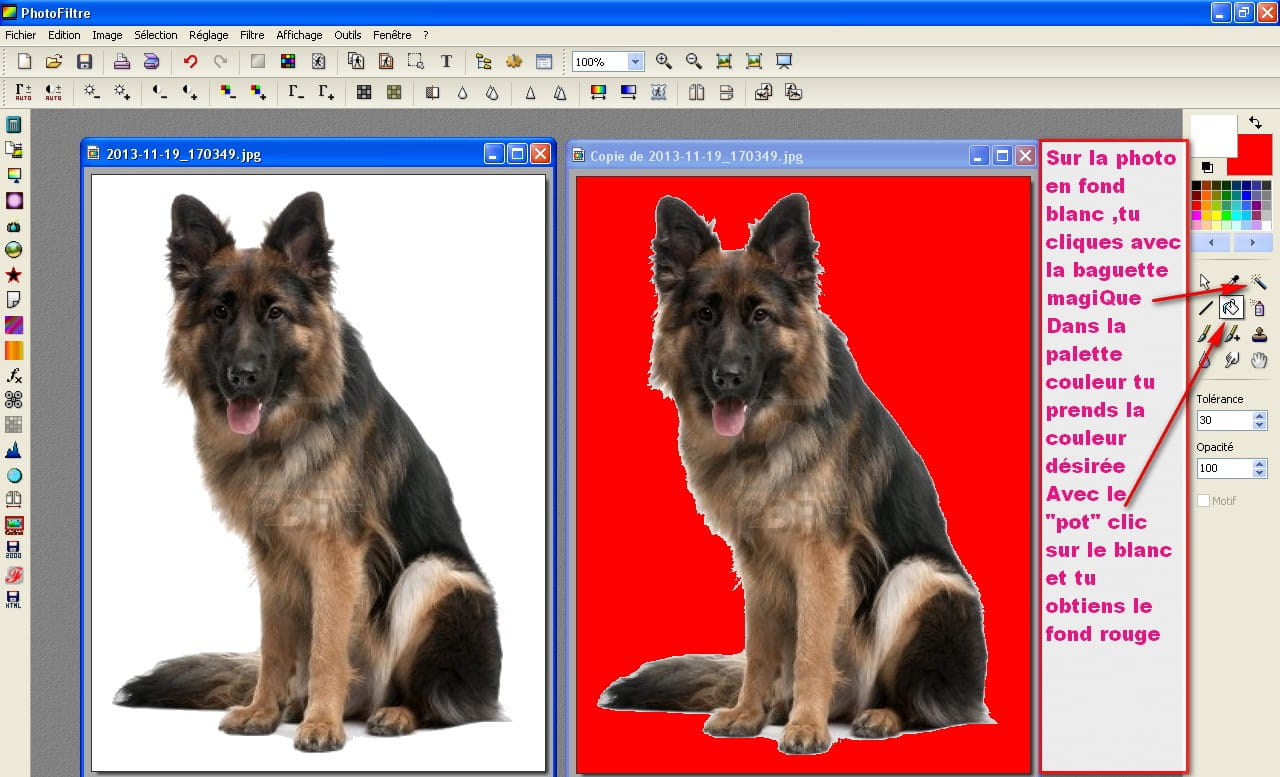This screenshot has height=777, width=1280.
Task: Open a file using the folder icon
Action: tap(54, 62)
